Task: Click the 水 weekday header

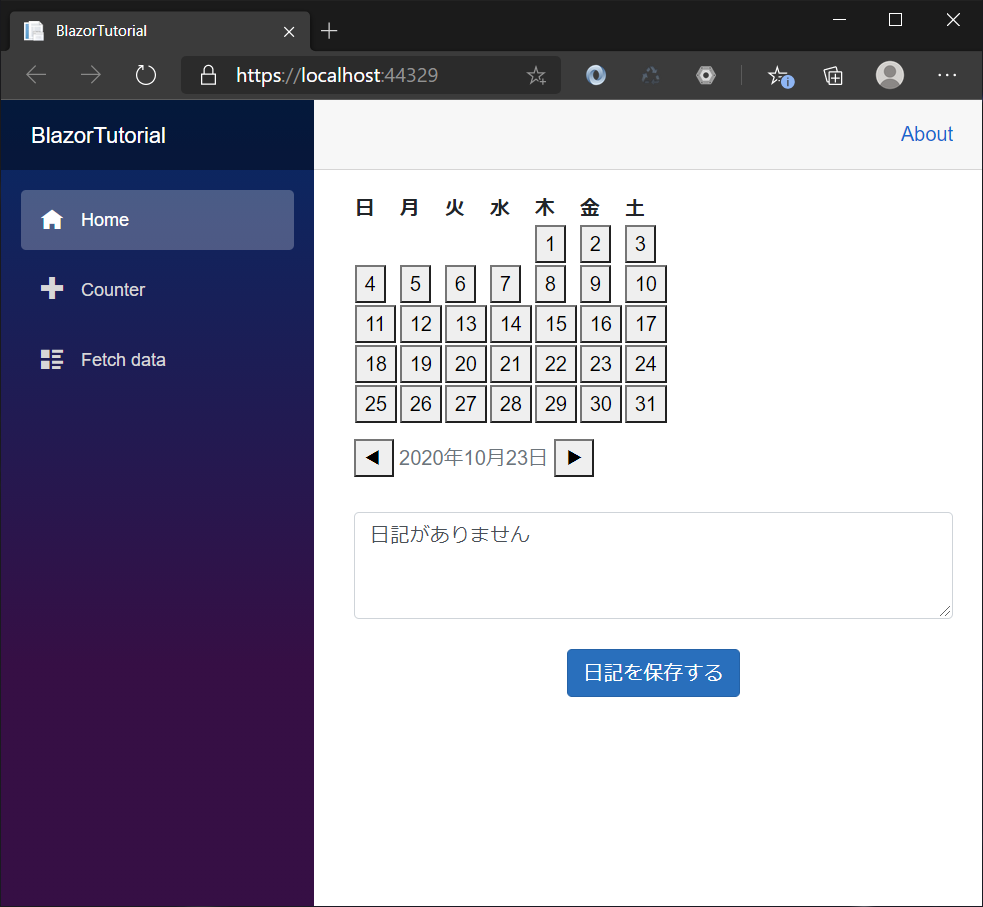Action: coord(500,207)
